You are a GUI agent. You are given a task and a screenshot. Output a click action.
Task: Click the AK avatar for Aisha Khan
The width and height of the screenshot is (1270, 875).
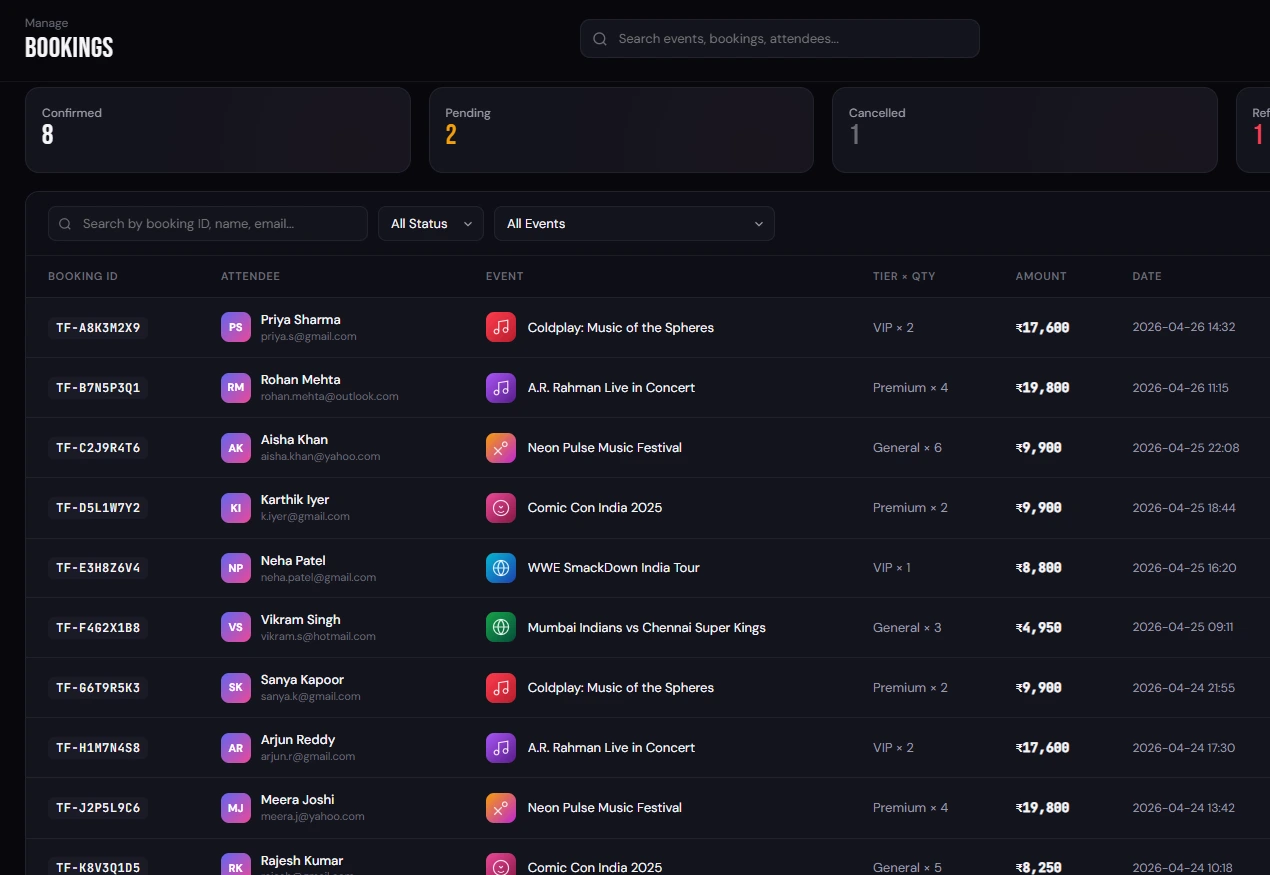[x=236, y=447]
